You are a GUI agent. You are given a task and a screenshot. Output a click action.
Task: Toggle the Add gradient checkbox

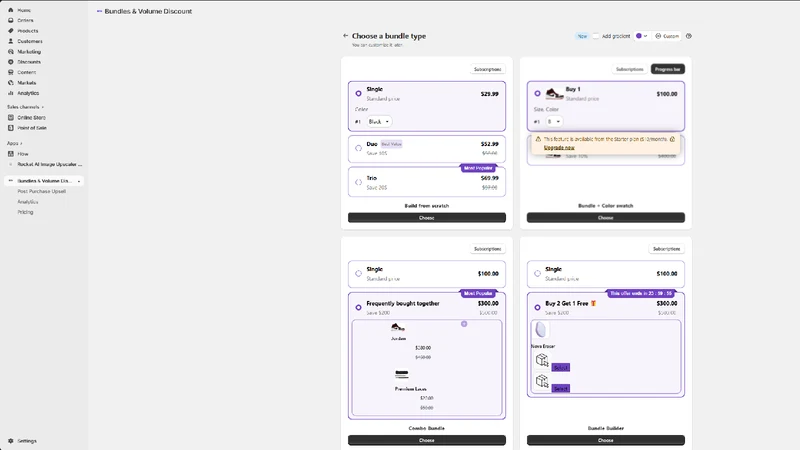tap(595, 36)
